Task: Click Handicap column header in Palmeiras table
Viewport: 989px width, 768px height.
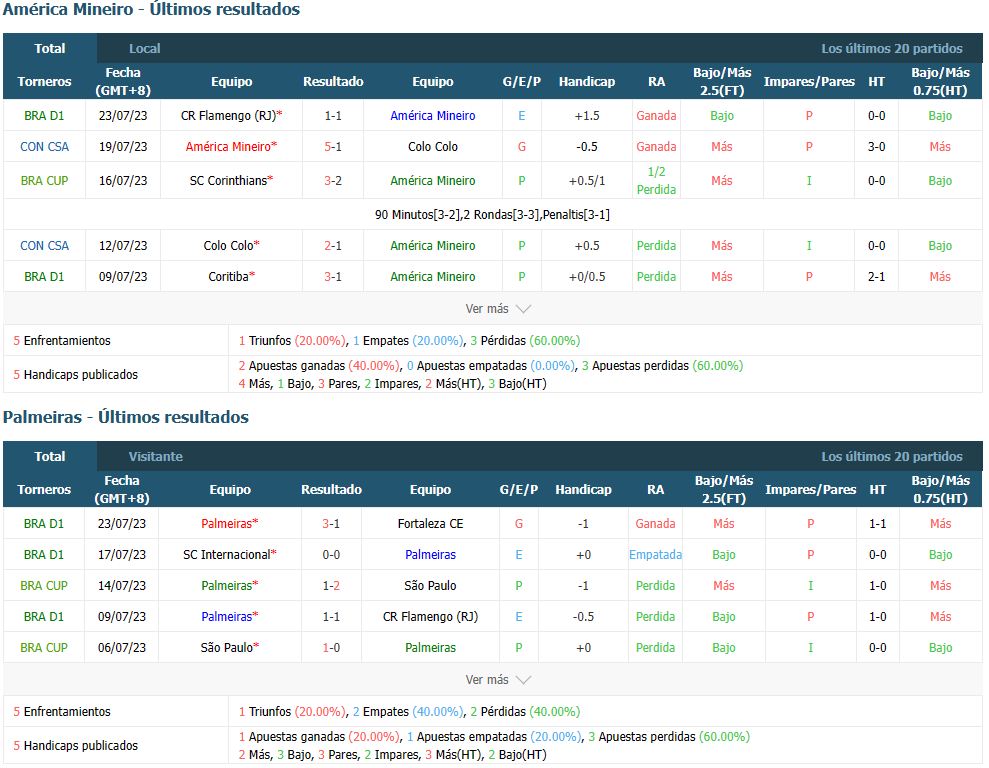Action: pyautogui.click(x=583, y=489)
